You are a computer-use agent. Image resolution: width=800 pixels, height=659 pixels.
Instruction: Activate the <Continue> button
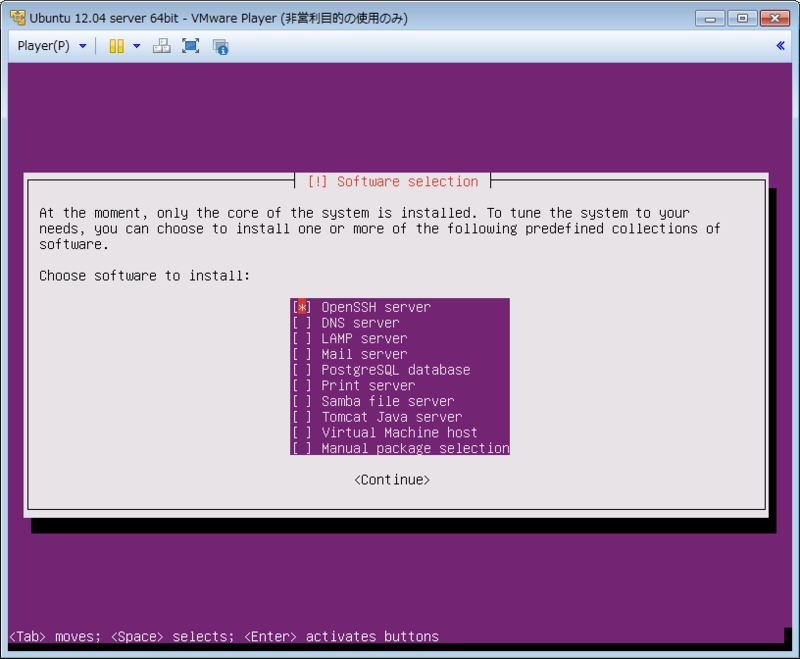coord(392,480)
